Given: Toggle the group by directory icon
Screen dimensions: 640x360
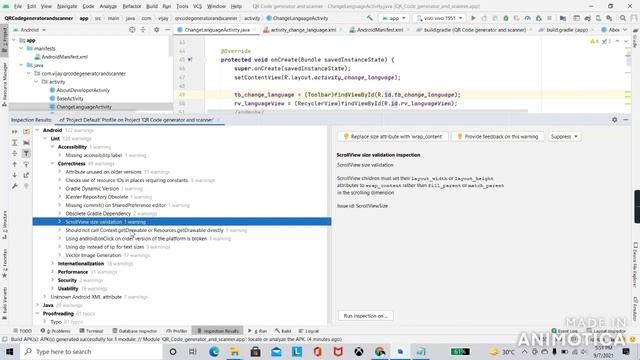Looking at the screenshot, I should pos(26,142).
